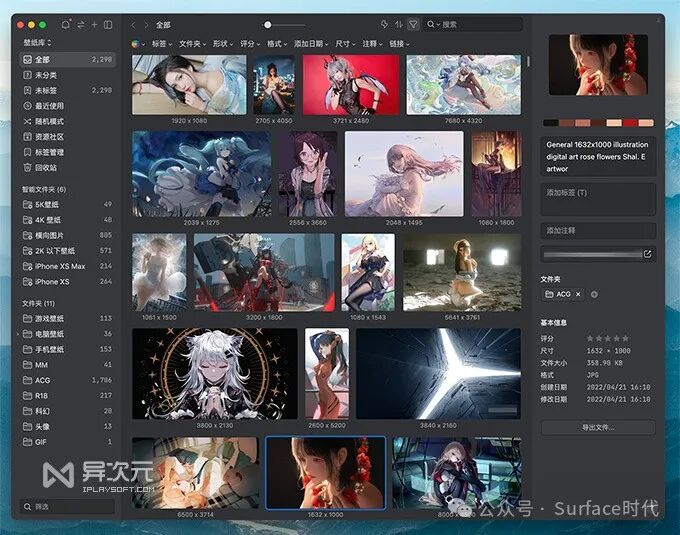680x535 pixels.
Task: Toggle the sidebar layout icon
Action: click(x=108, y=25)
